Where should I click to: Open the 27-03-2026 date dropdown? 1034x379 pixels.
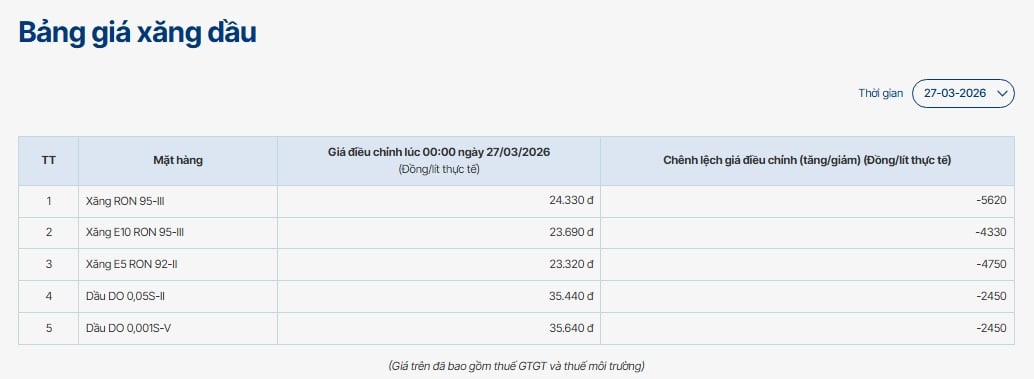point(963,94)
